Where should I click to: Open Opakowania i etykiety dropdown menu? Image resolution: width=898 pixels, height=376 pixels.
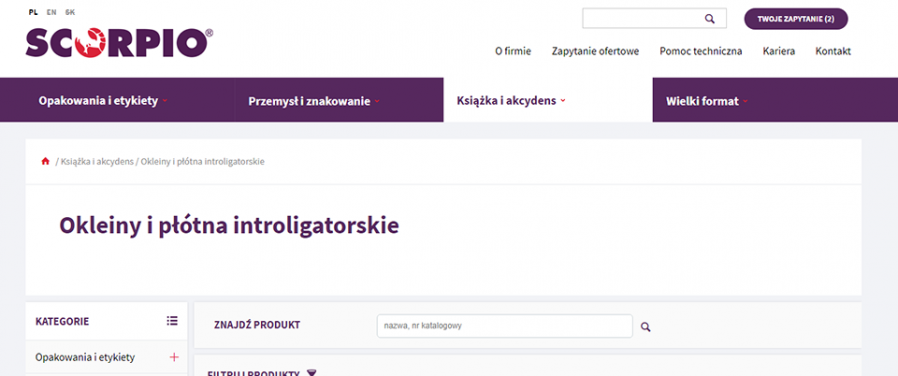coord(103,101)
